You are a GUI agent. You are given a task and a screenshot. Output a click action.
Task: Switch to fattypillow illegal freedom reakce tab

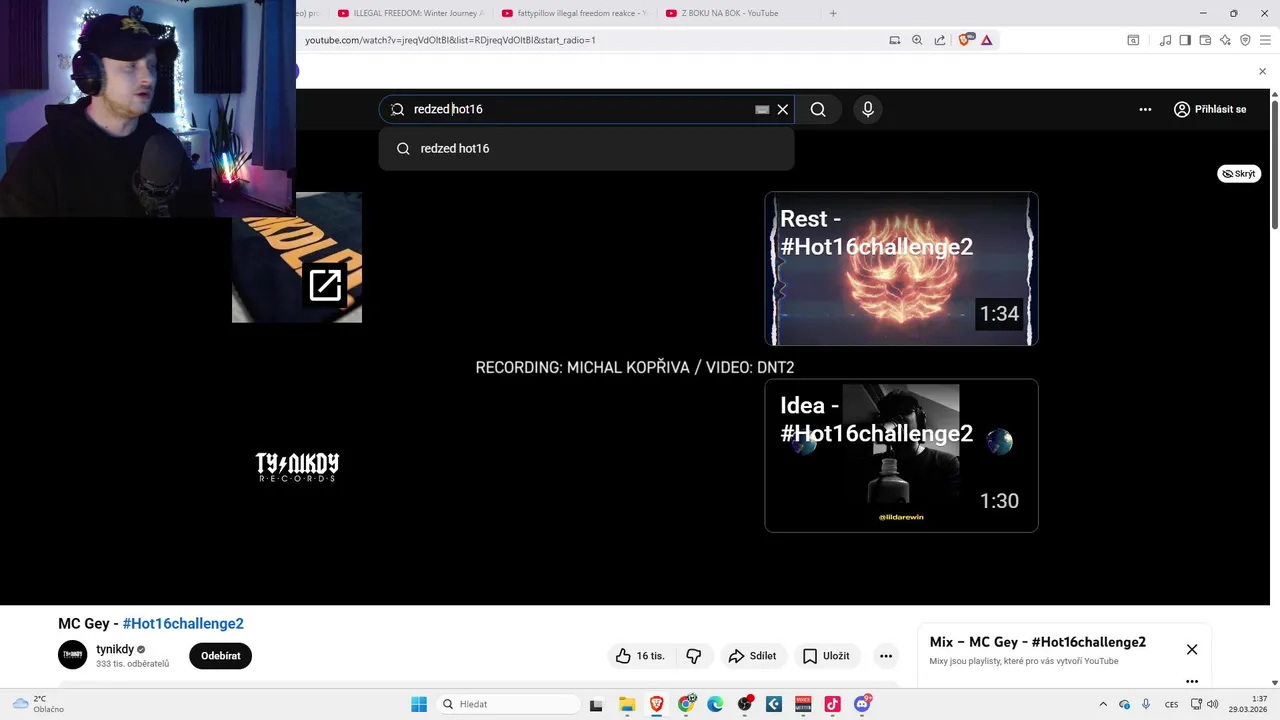(575, 13)
